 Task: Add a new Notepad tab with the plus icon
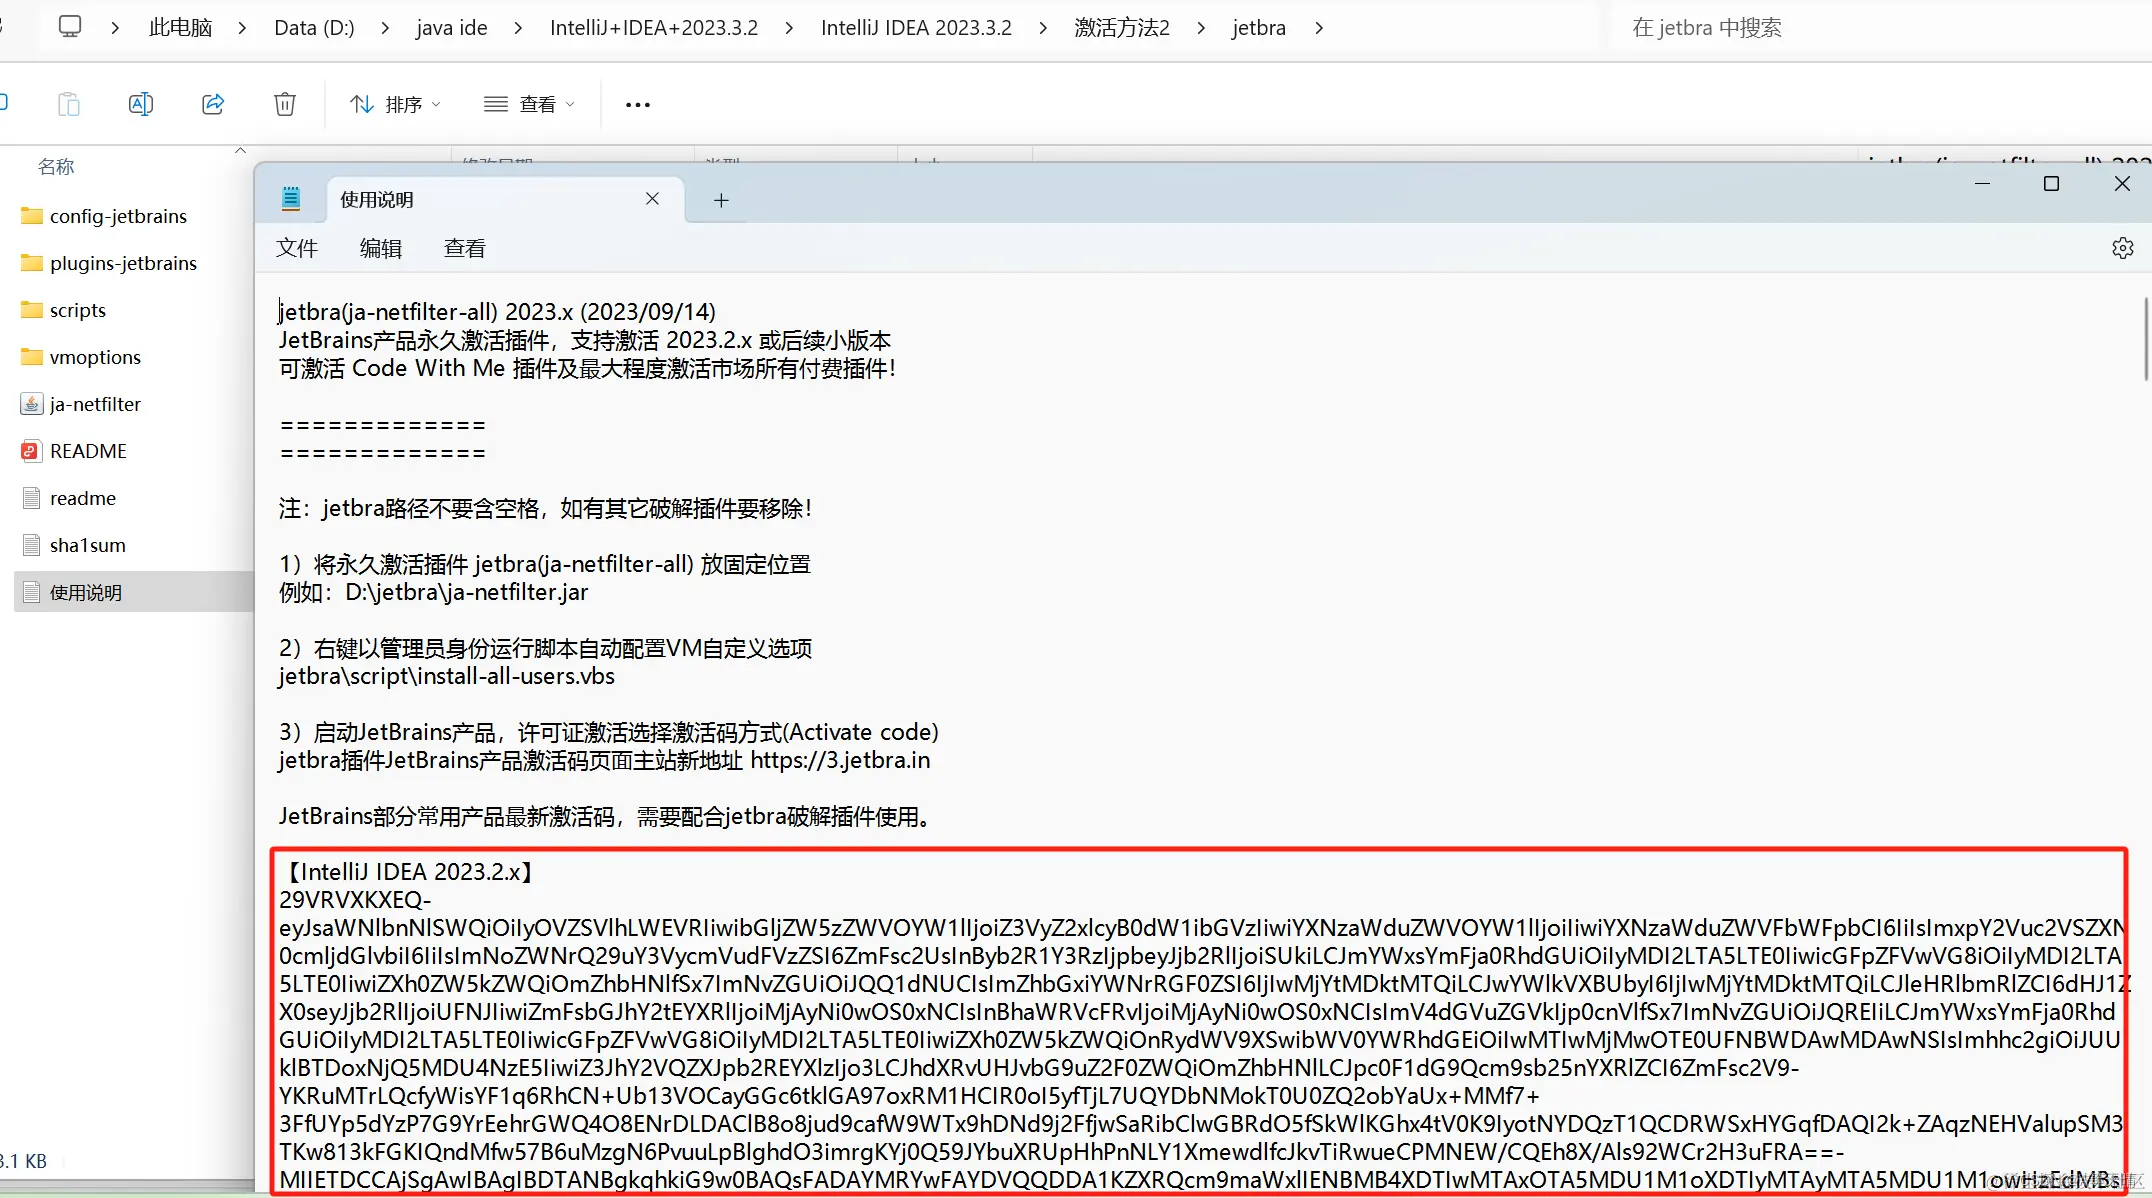(x=721, y=200)
